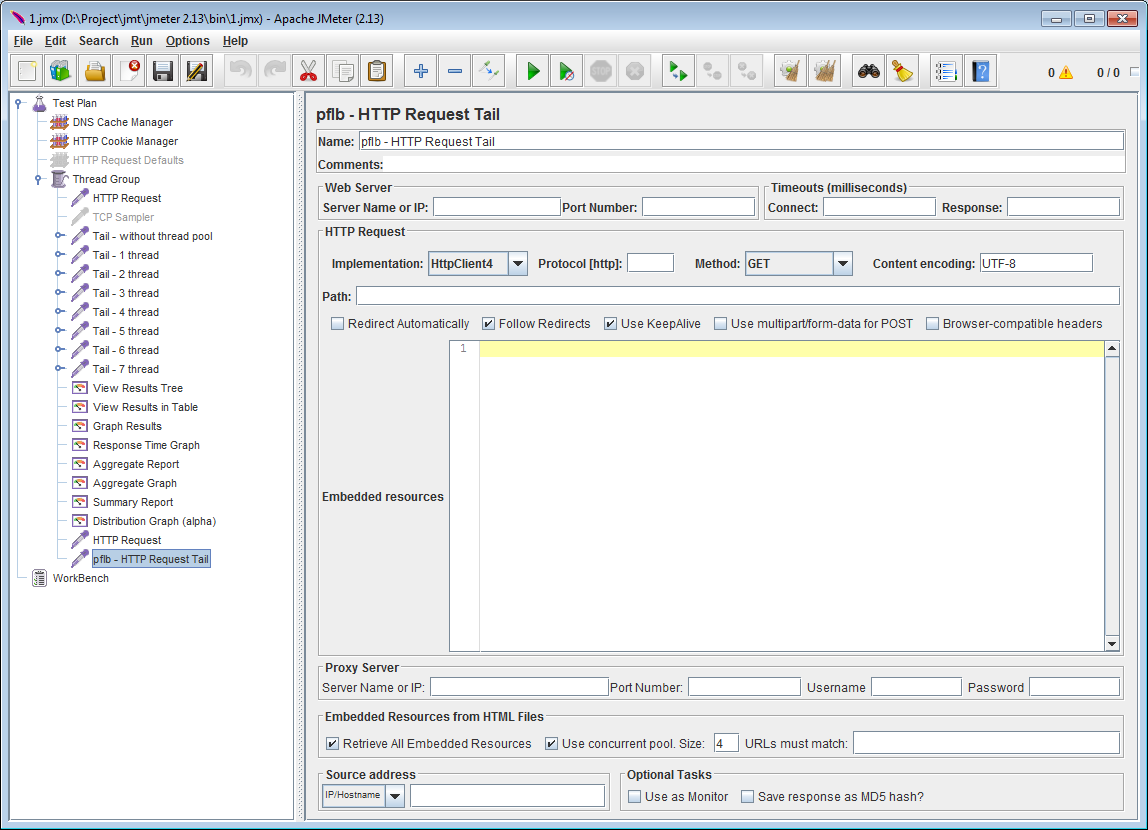
Task: Select Distribution Graph (alpha) listener
Action: tap(154, 521)
